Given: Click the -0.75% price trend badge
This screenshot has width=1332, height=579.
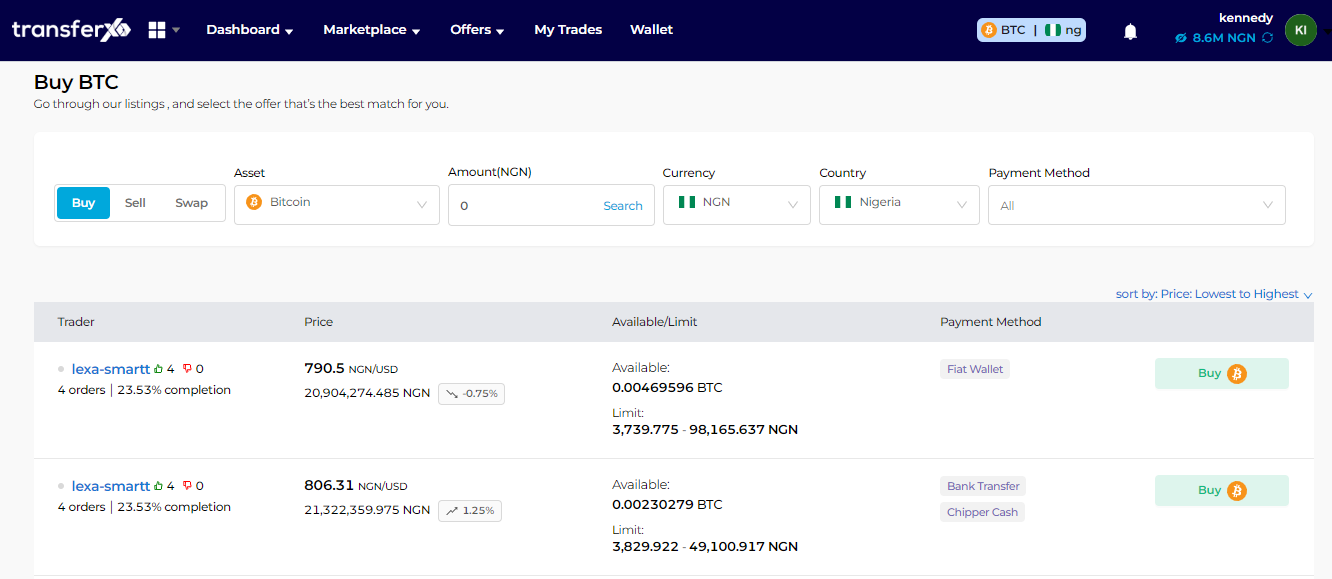Looking at the screenshot, I should pyautogui.click(x=472, y=394).
